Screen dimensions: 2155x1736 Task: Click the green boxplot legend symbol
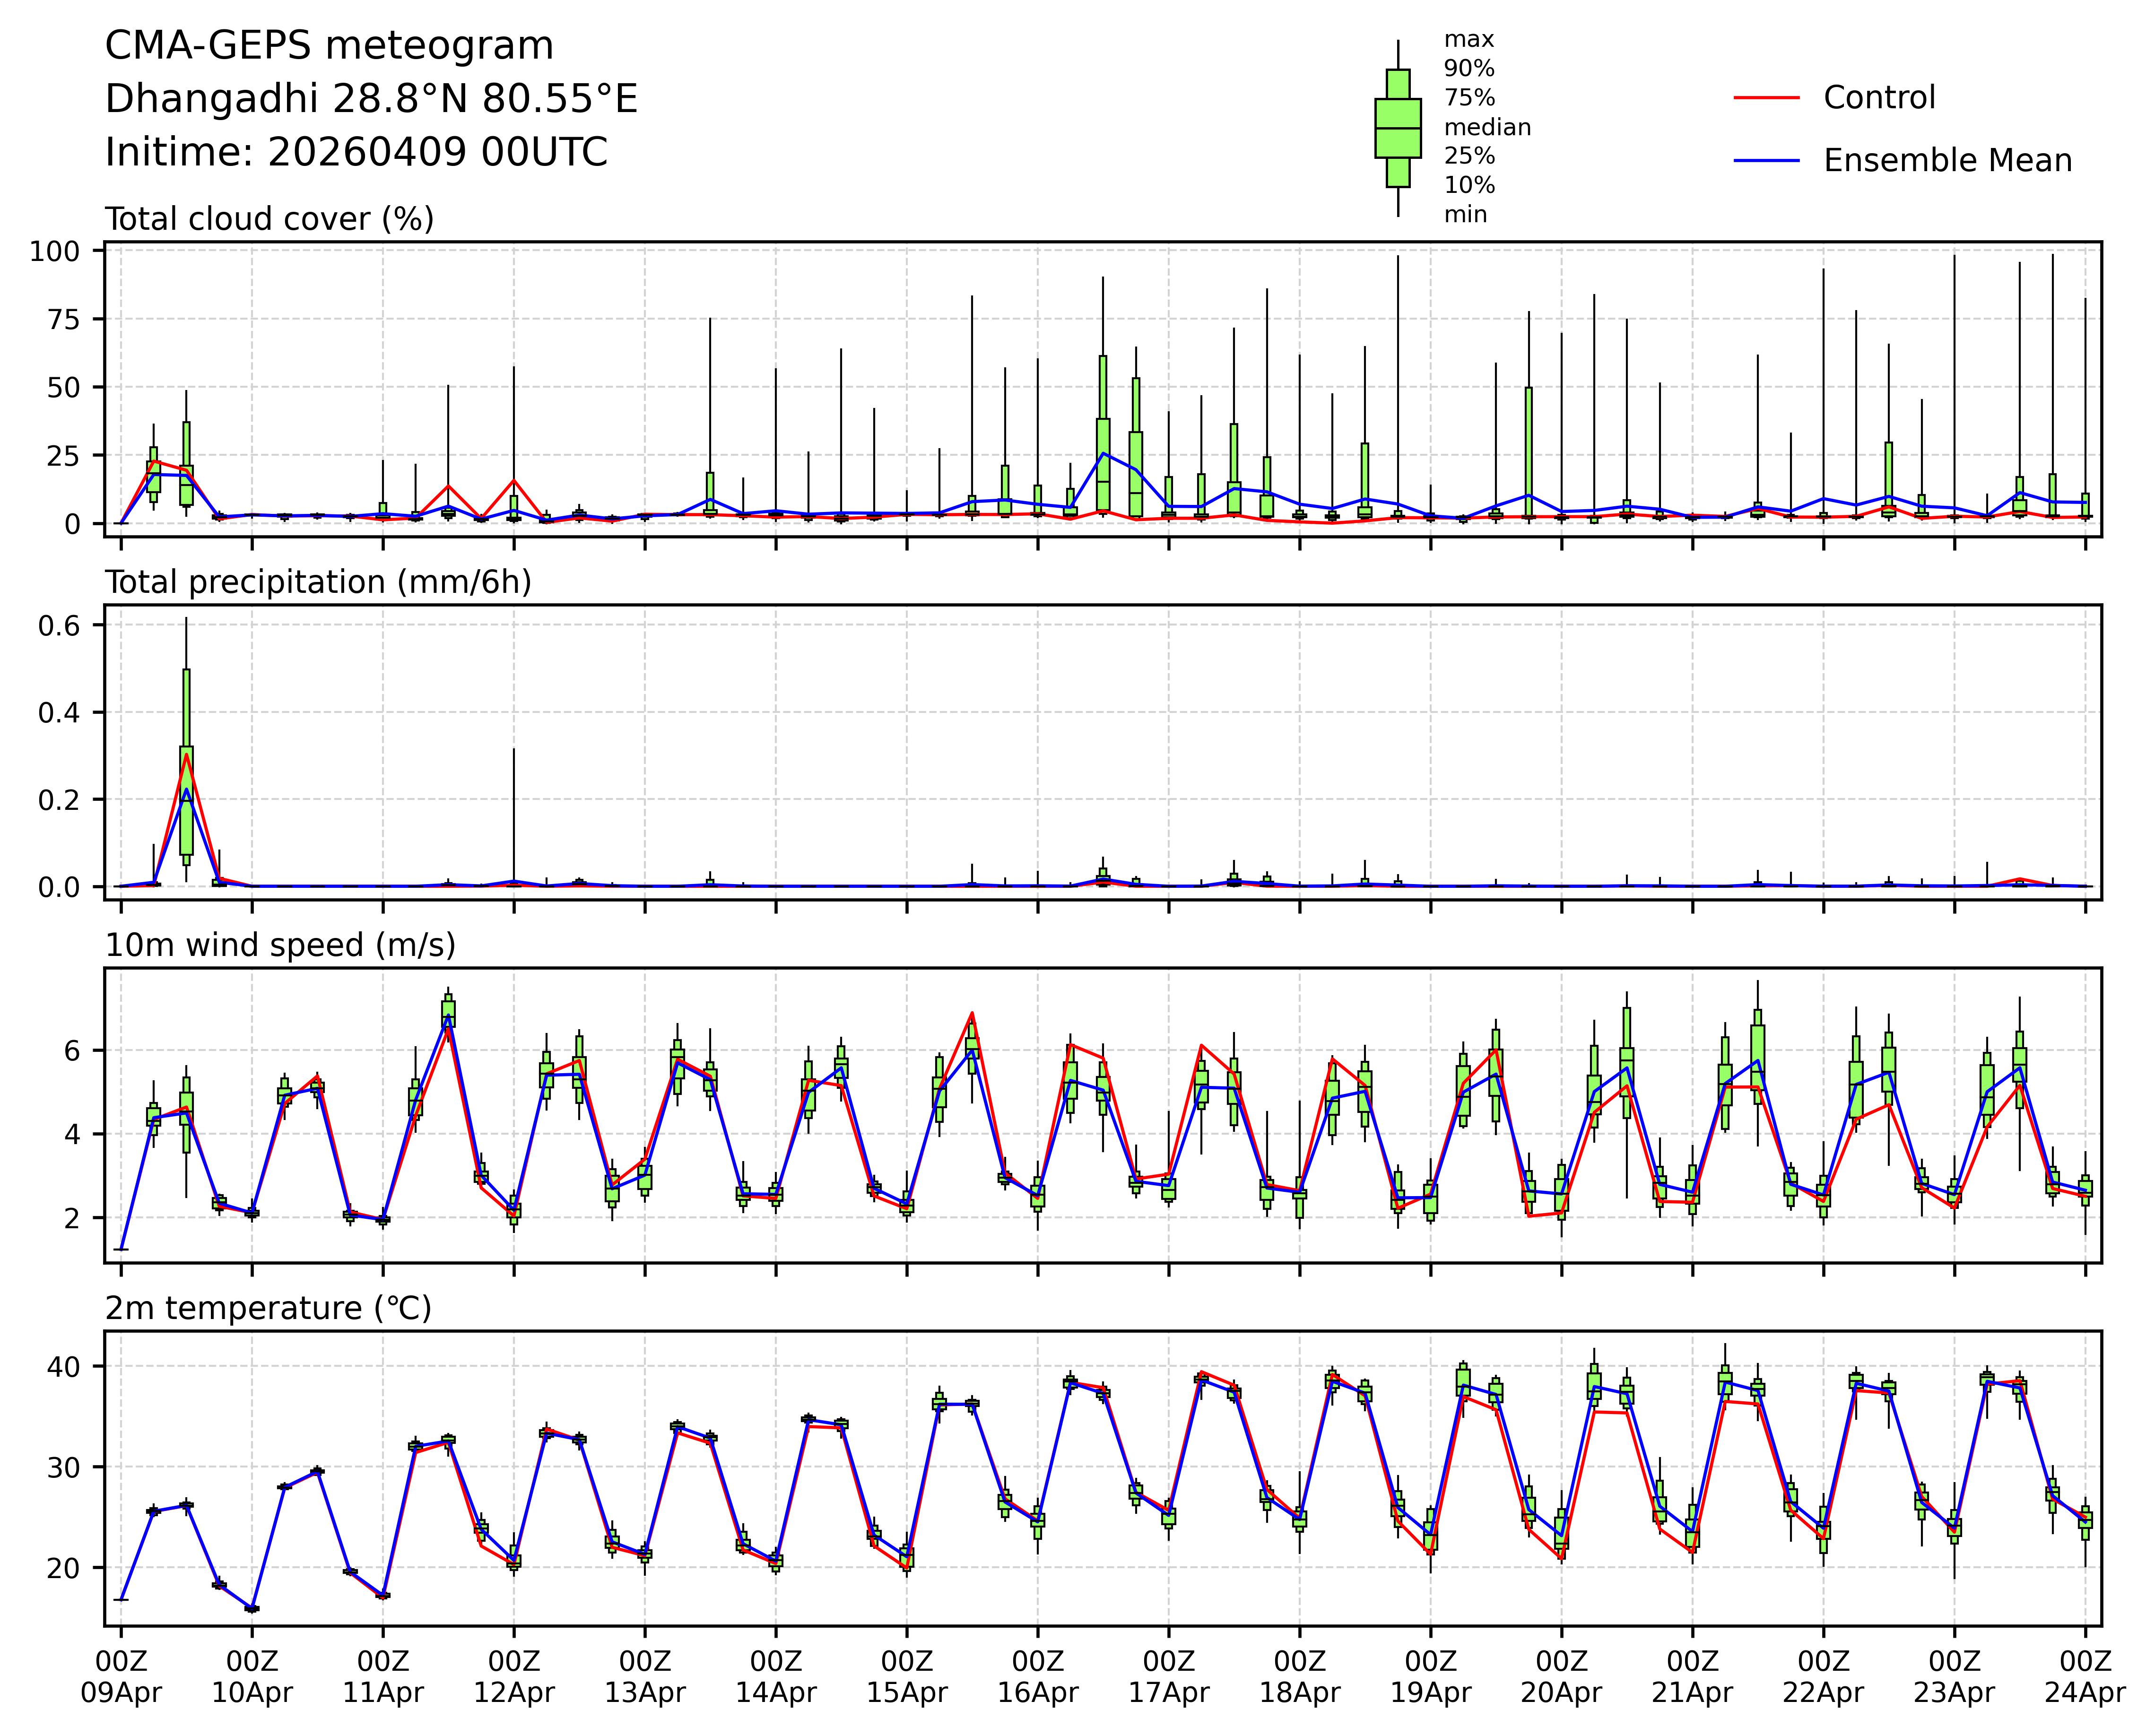point(1397,128)
